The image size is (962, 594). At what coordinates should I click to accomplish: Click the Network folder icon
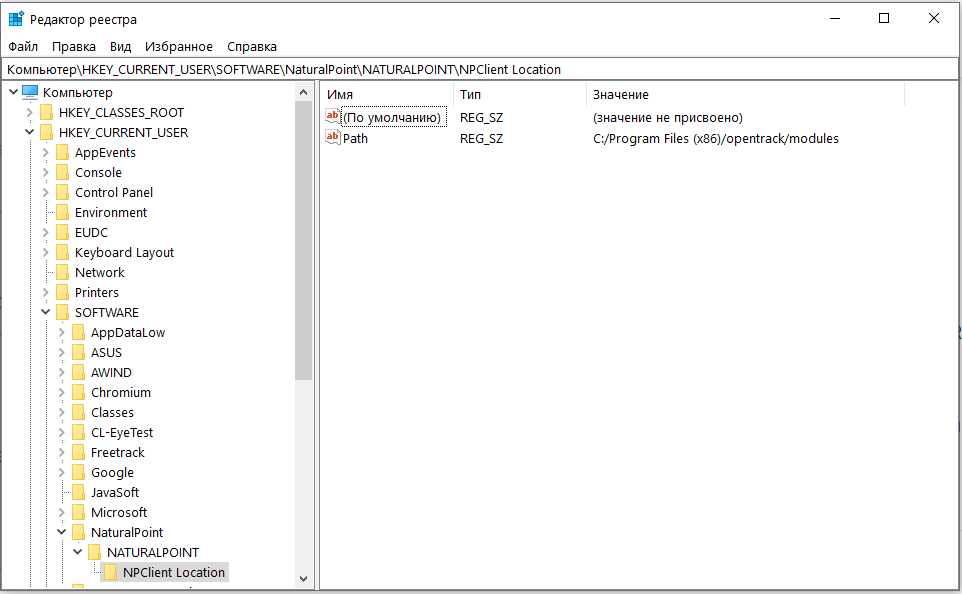pos(62,272)
